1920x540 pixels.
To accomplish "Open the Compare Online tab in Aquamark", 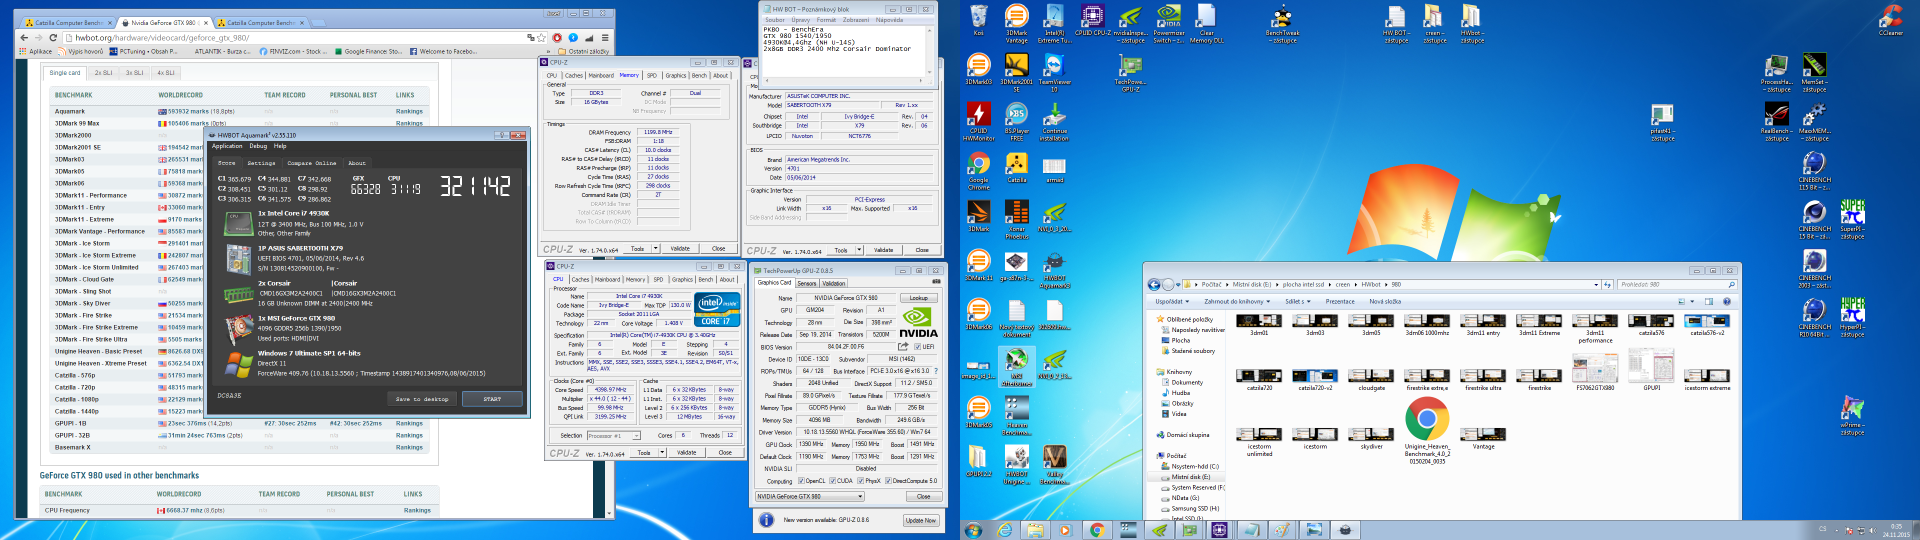I will click(312, 163).
